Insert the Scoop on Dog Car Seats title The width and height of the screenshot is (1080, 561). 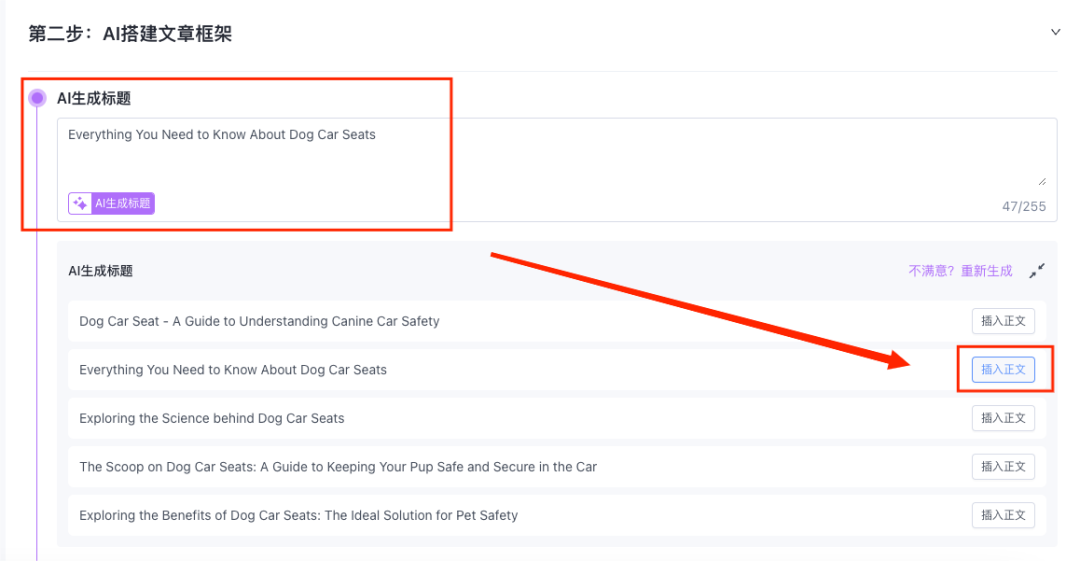click(x=1003, y=467)
